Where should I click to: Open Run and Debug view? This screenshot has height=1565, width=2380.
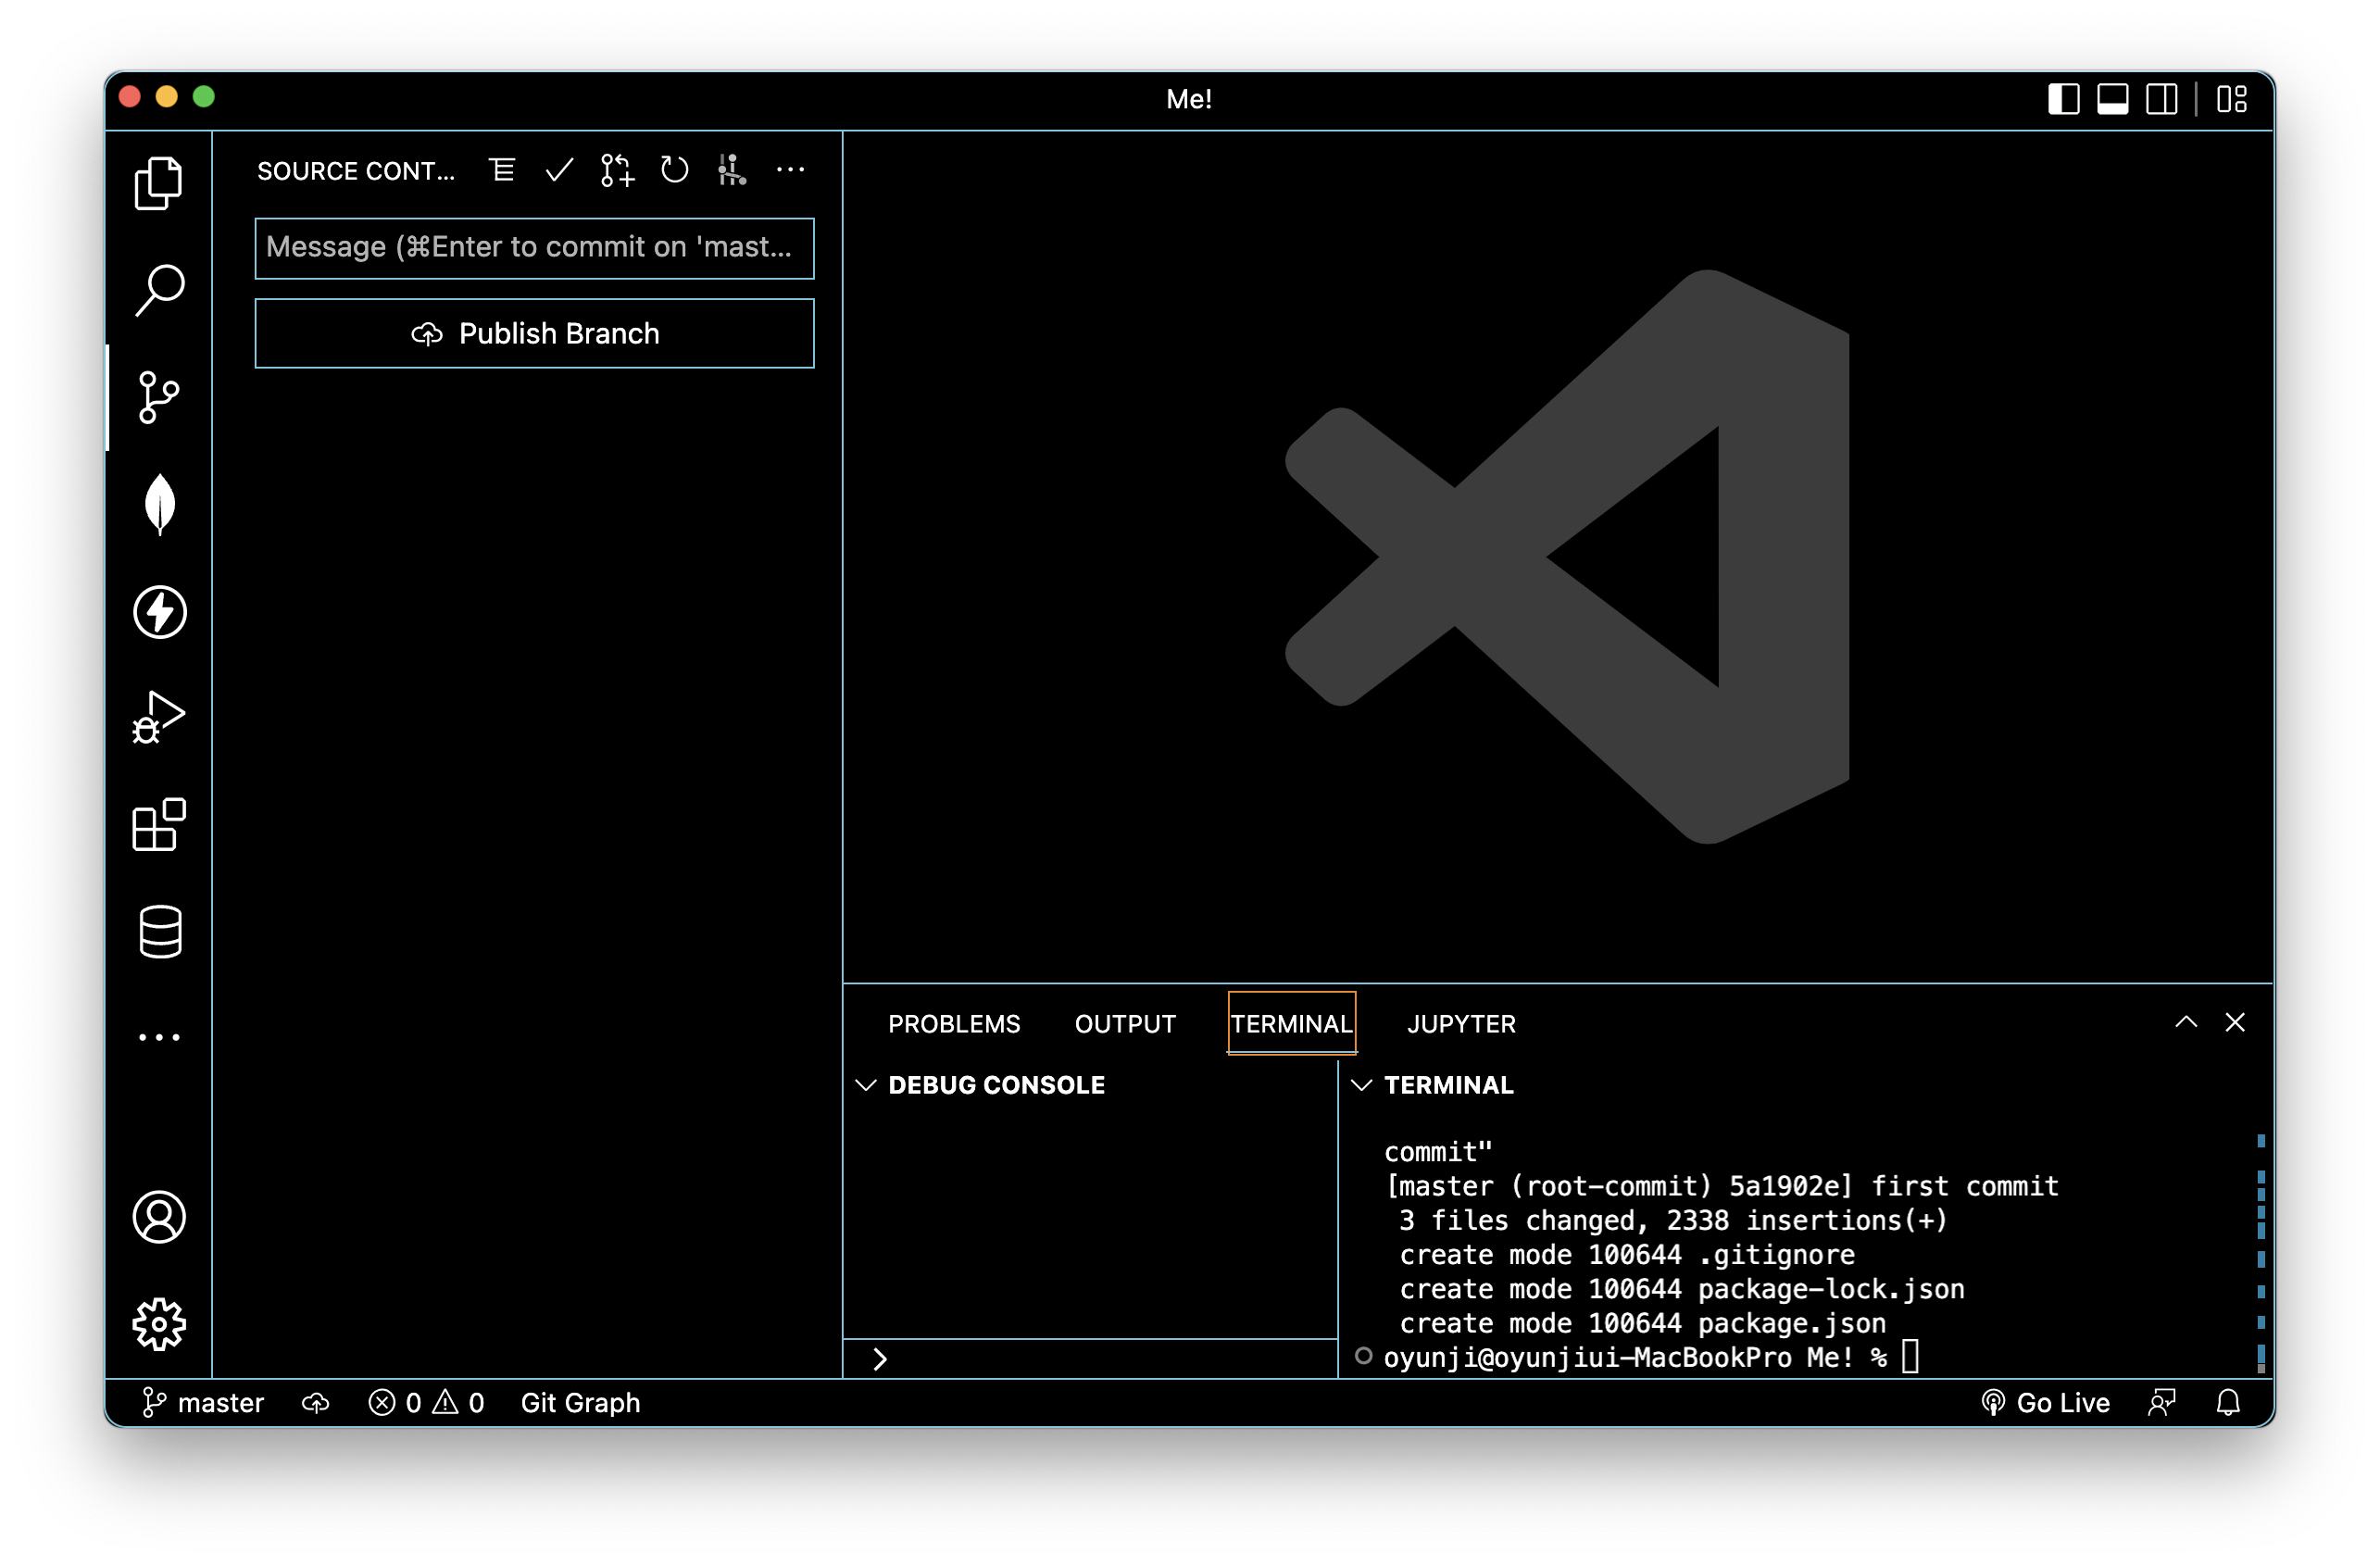click(159, 718)
